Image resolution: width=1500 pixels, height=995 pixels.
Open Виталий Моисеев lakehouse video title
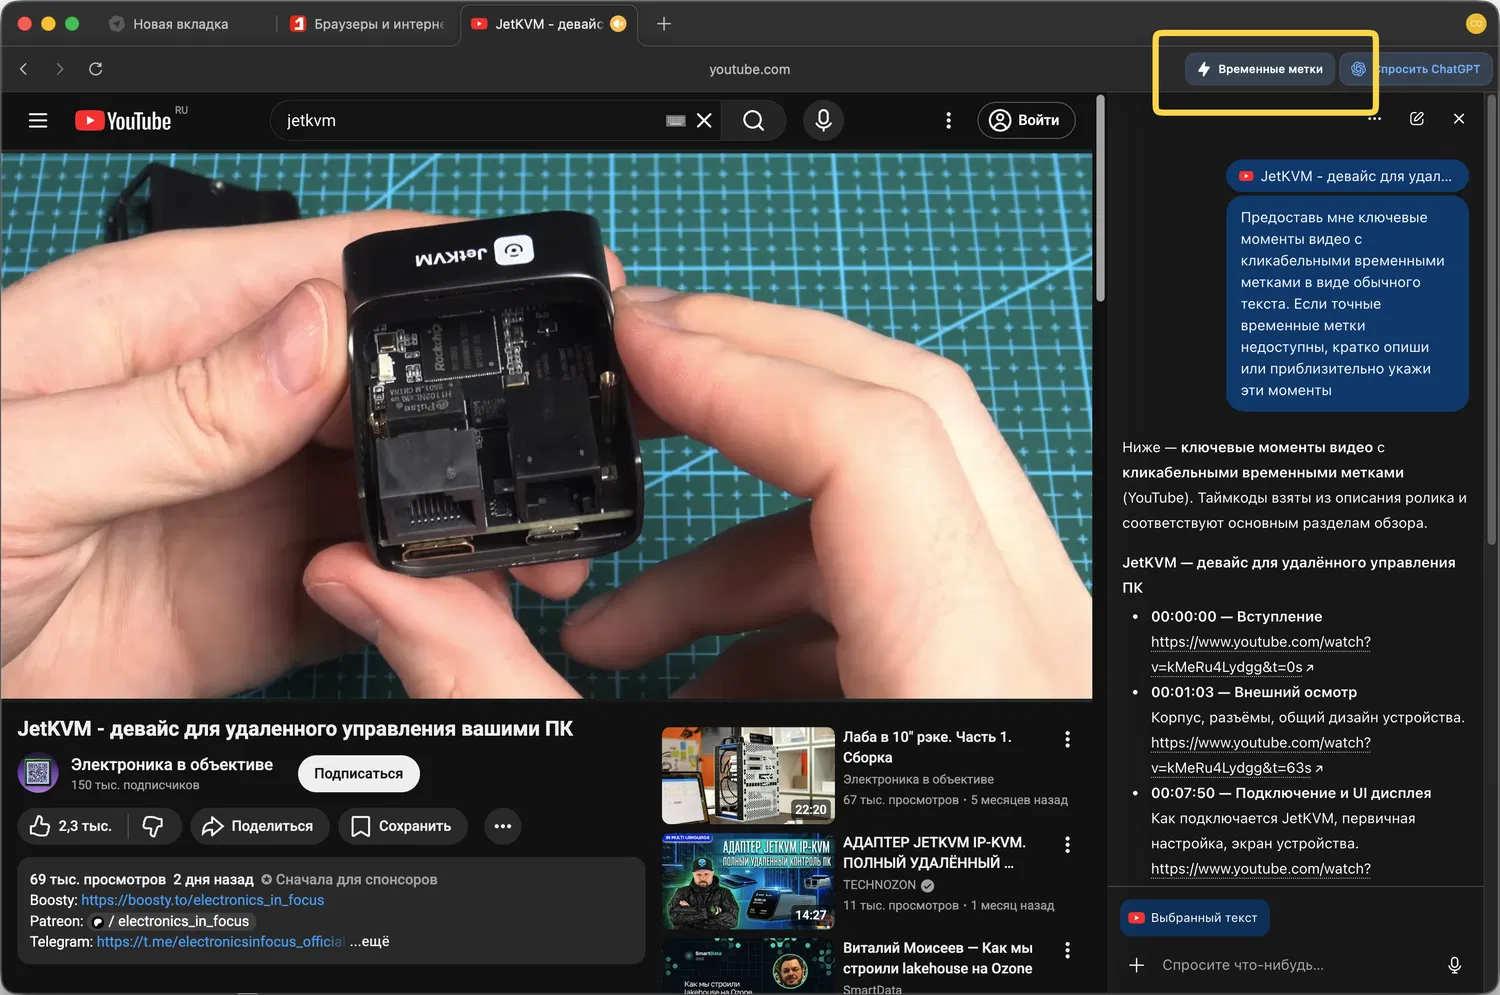click(938, 958)
